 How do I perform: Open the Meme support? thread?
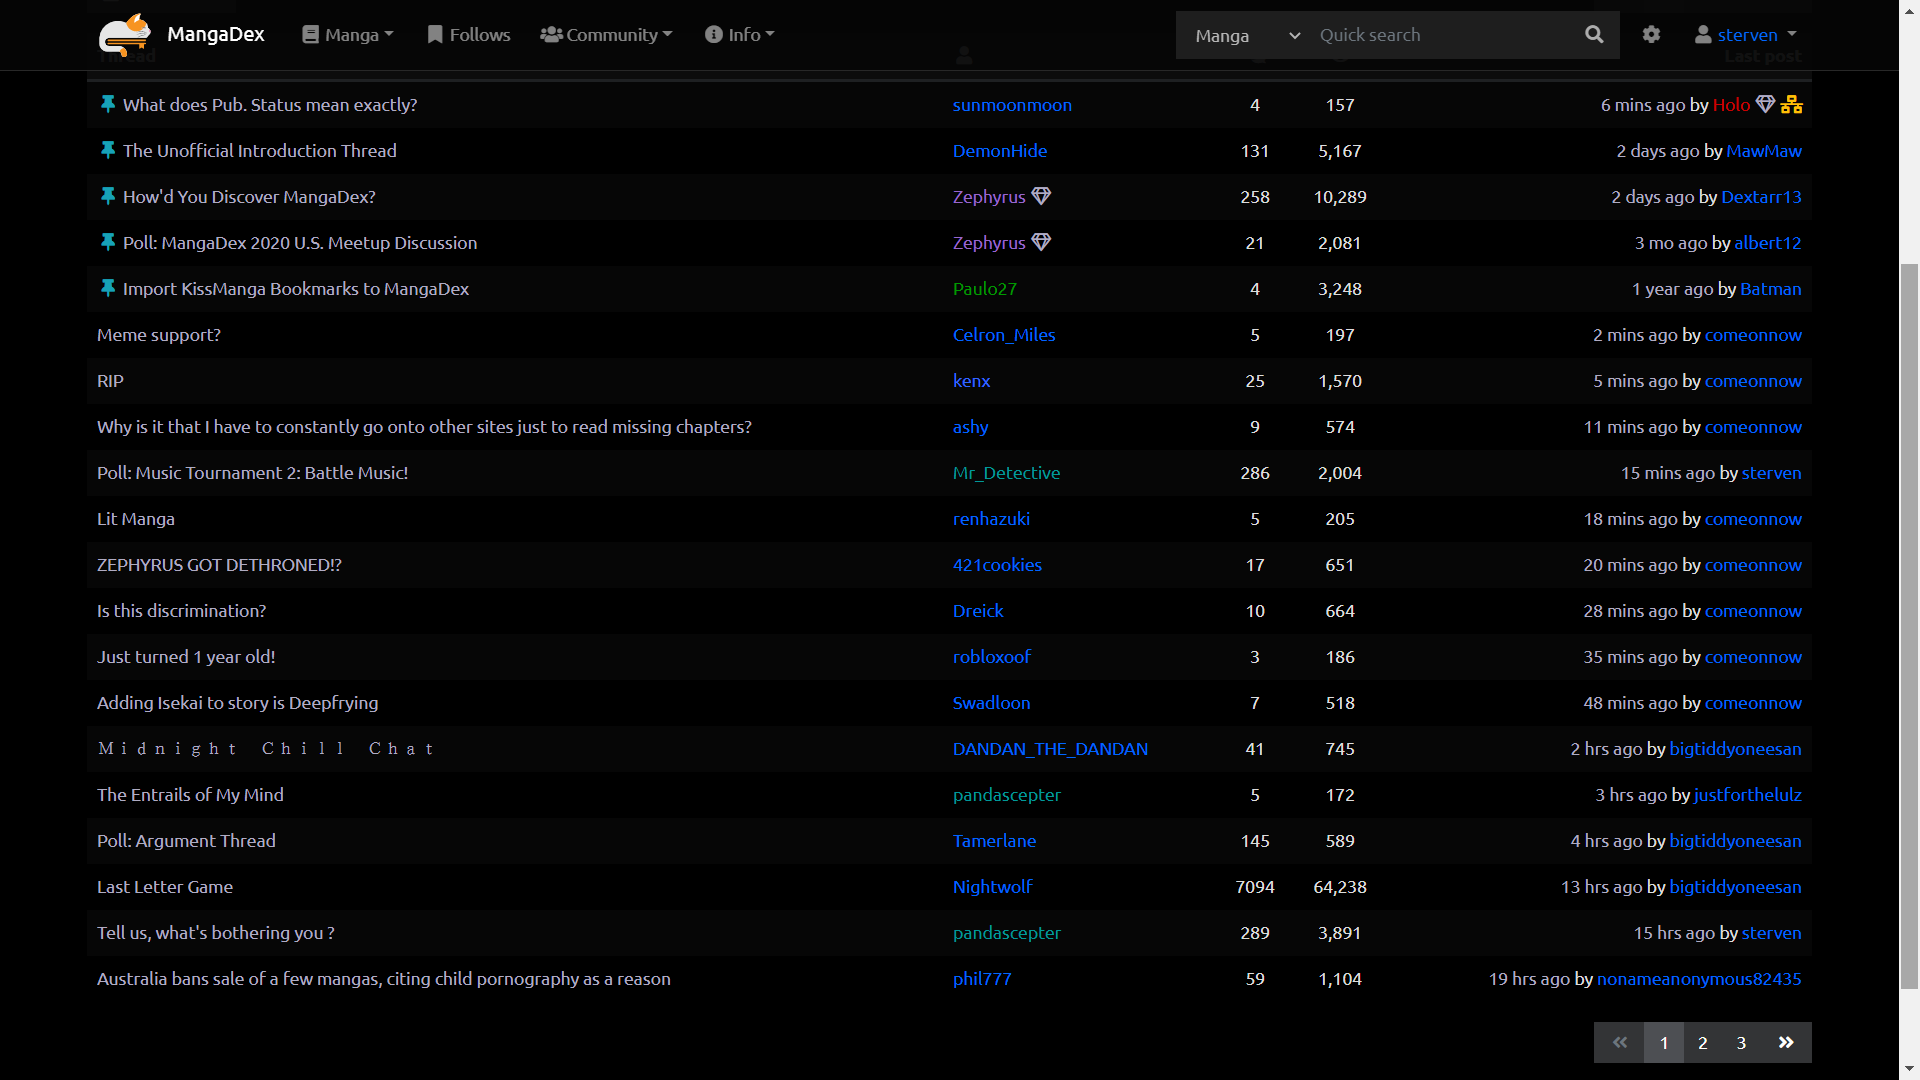159,334
